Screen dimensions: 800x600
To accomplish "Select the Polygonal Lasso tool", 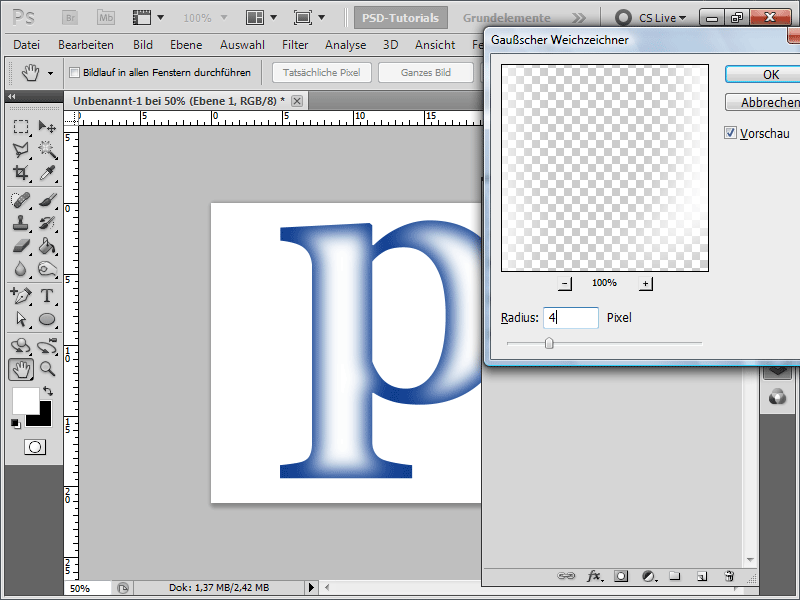I will tap(20, 149).
